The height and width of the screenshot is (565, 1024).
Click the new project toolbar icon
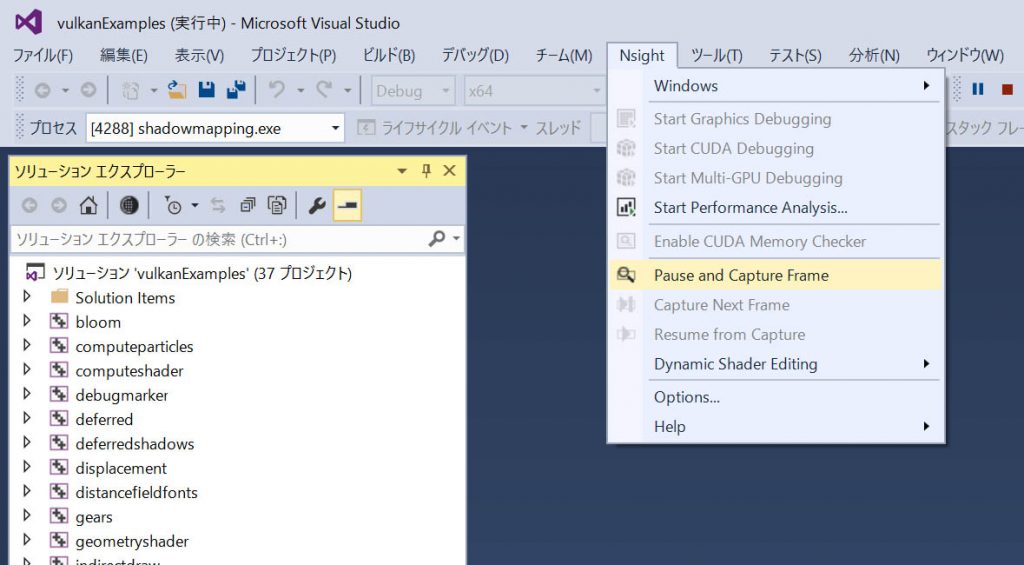(131, 91)
